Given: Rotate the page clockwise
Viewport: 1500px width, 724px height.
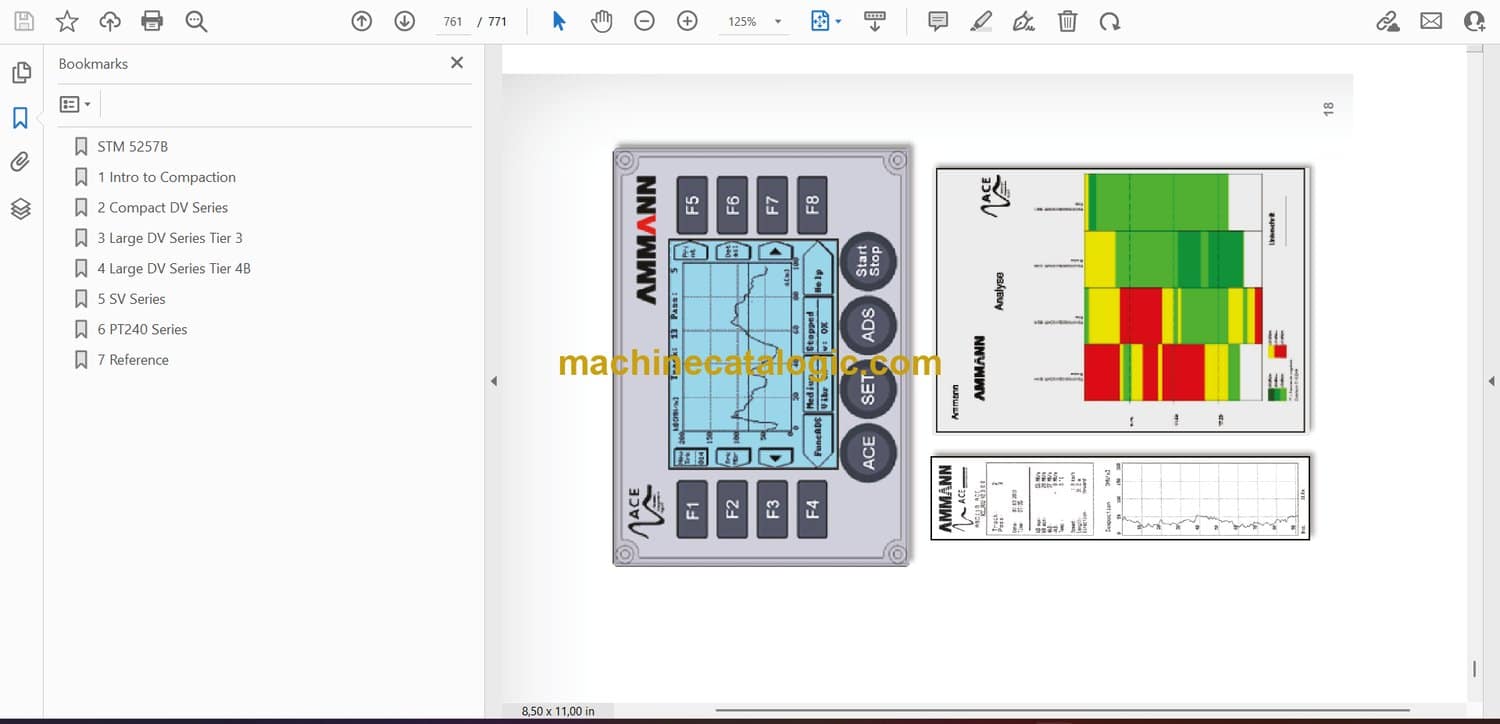Looking at the screenshot, I should coord(1109,21).
